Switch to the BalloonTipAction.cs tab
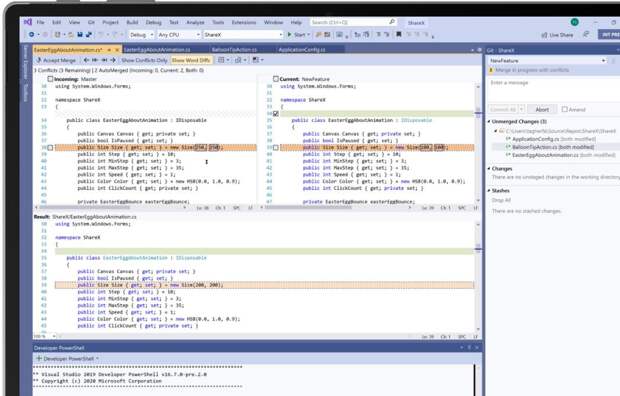620x396 pixels. point(234,50)
